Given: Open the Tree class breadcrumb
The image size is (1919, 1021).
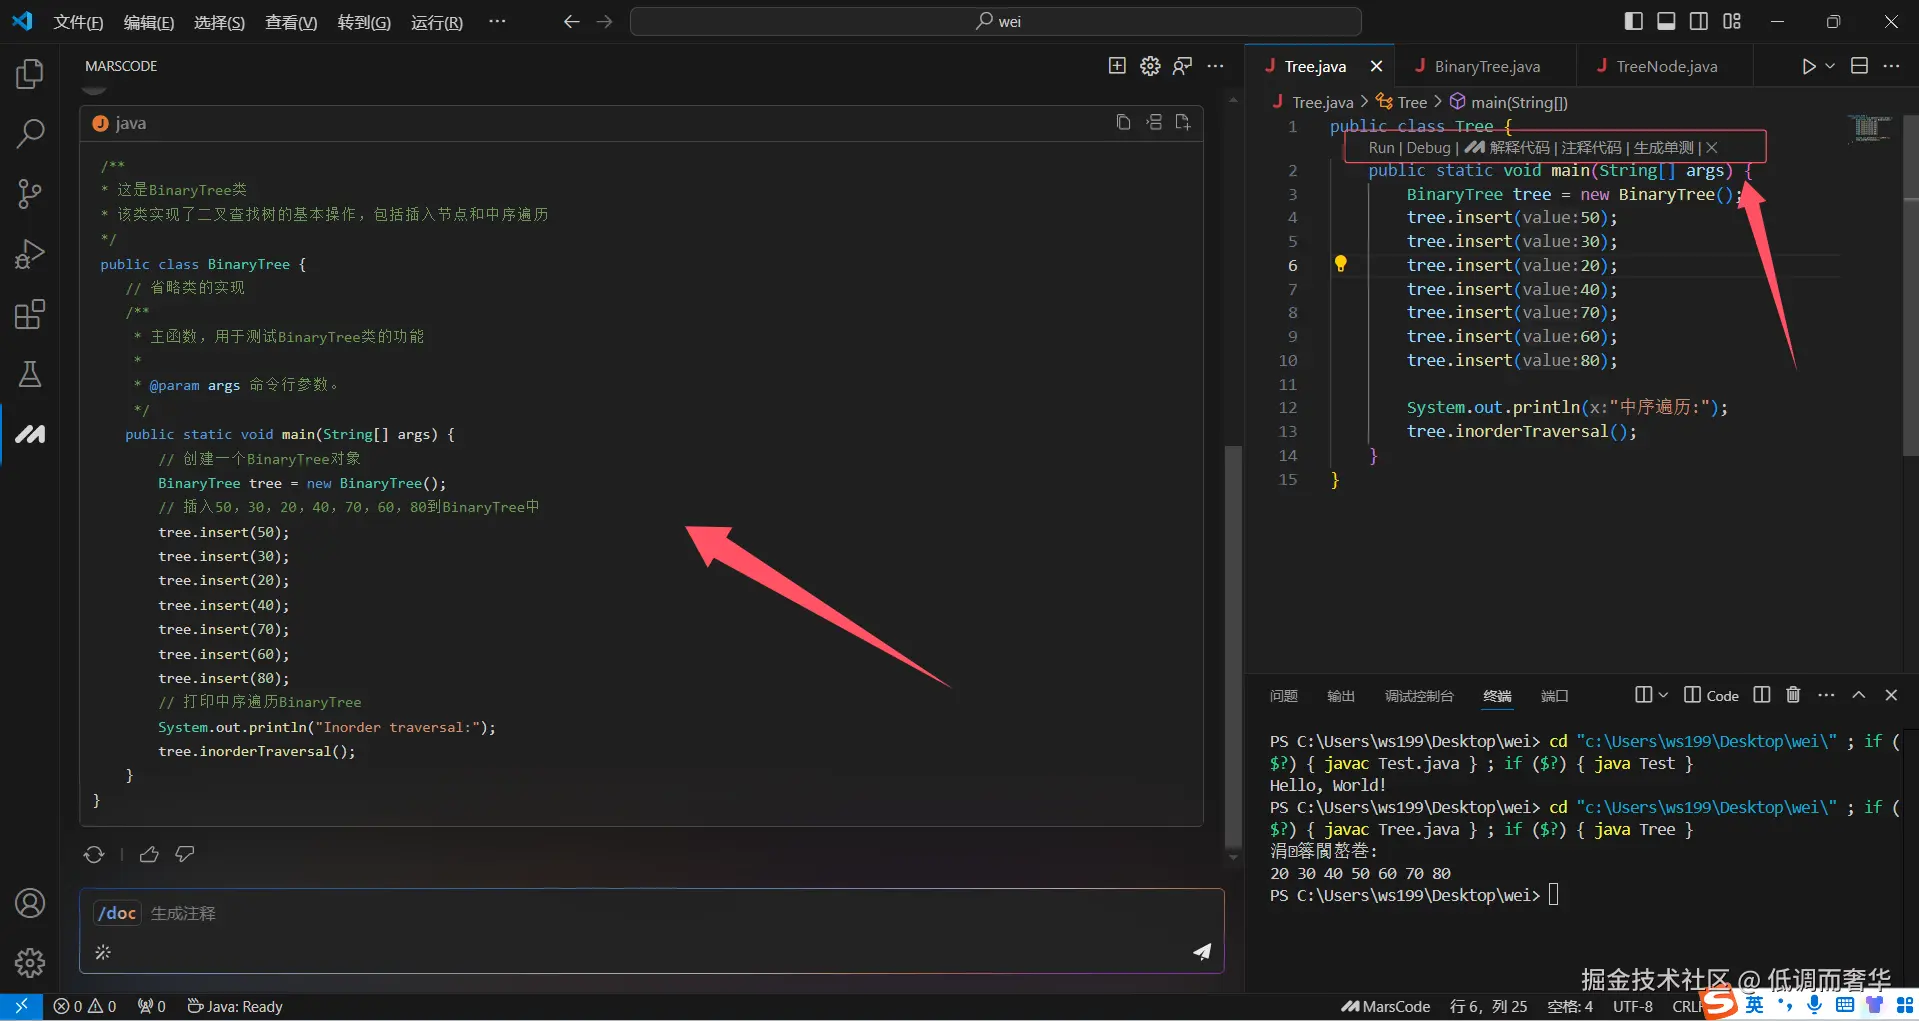Looking at the screenshot, I should click(1401, 102).
